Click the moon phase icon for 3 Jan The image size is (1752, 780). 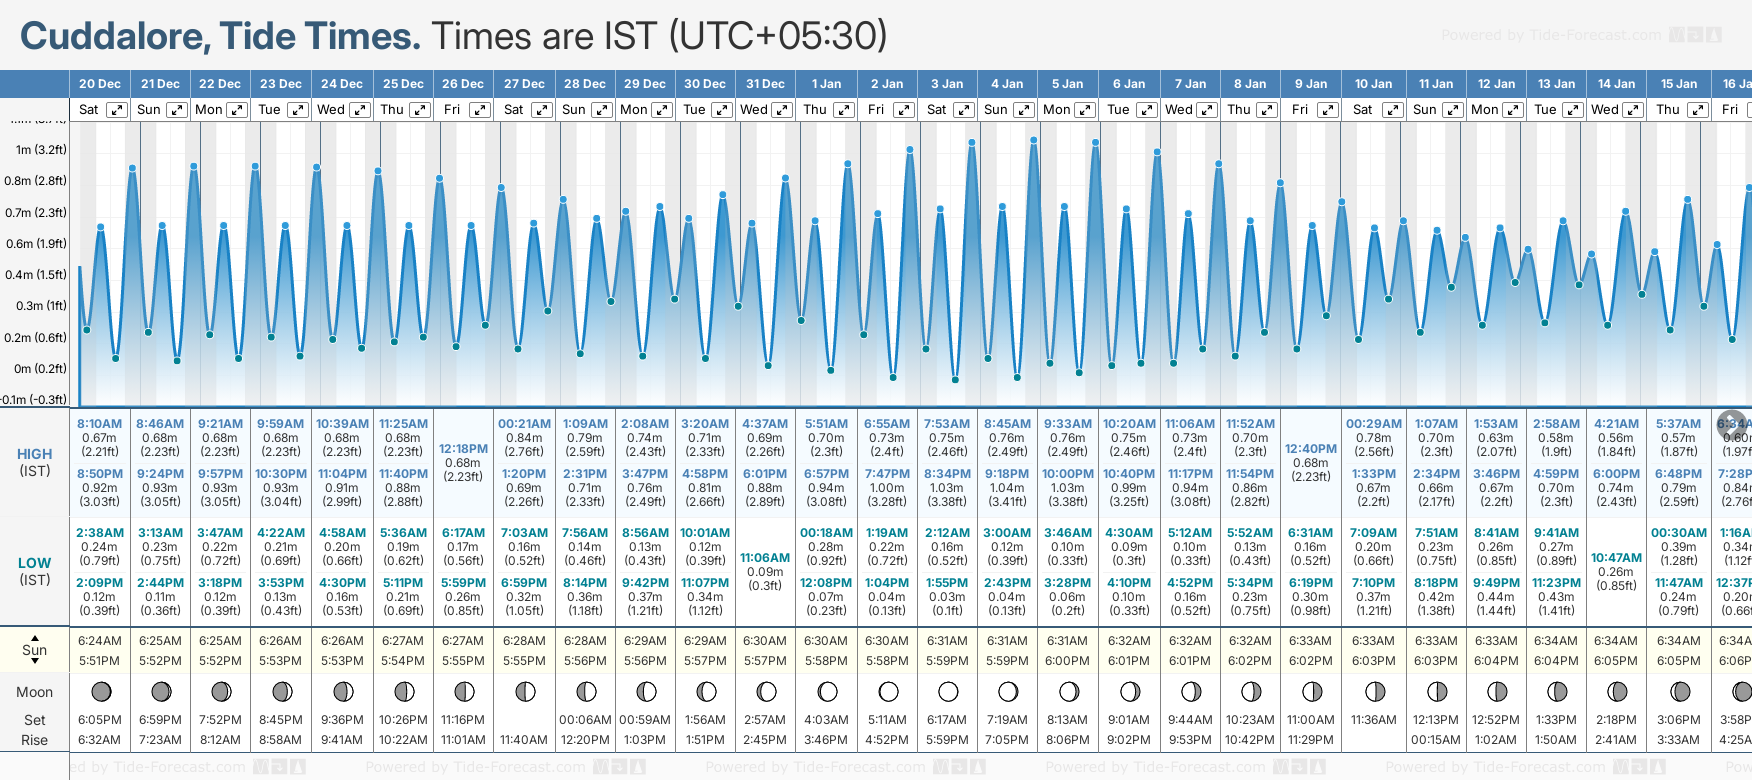tap(947, 691)
